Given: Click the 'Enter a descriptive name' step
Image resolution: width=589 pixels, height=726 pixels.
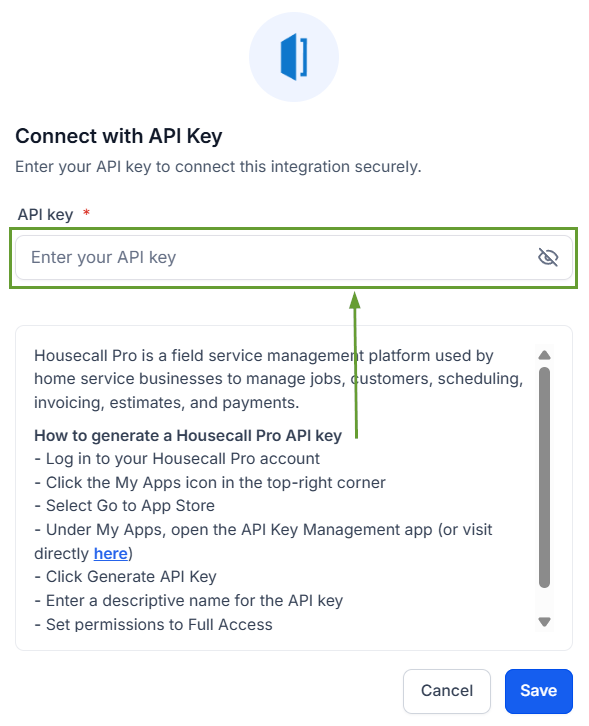Looking at the screenshot, I should tap(189, 601).
